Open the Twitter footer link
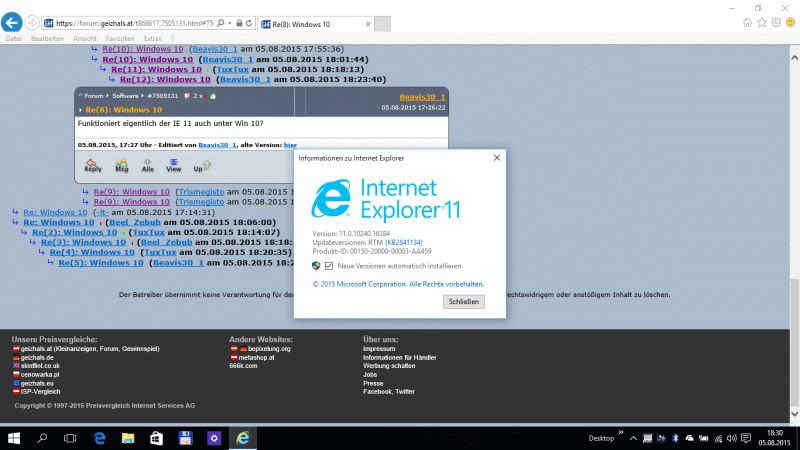The height and width of the screenshot is (450, 800). (x=405, y=392)
